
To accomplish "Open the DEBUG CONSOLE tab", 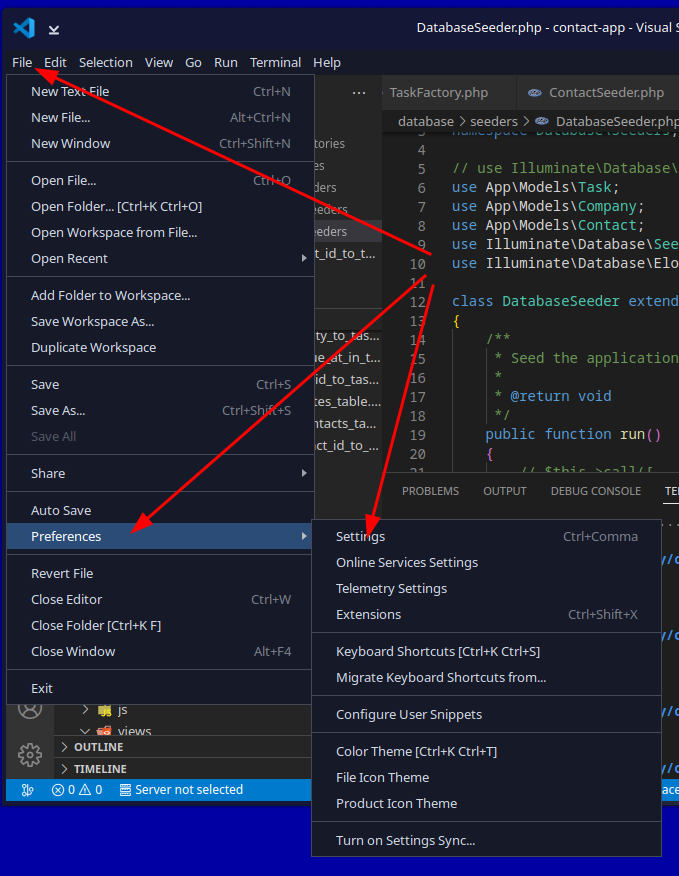I will pyautogui.click(x=596, y=491).
